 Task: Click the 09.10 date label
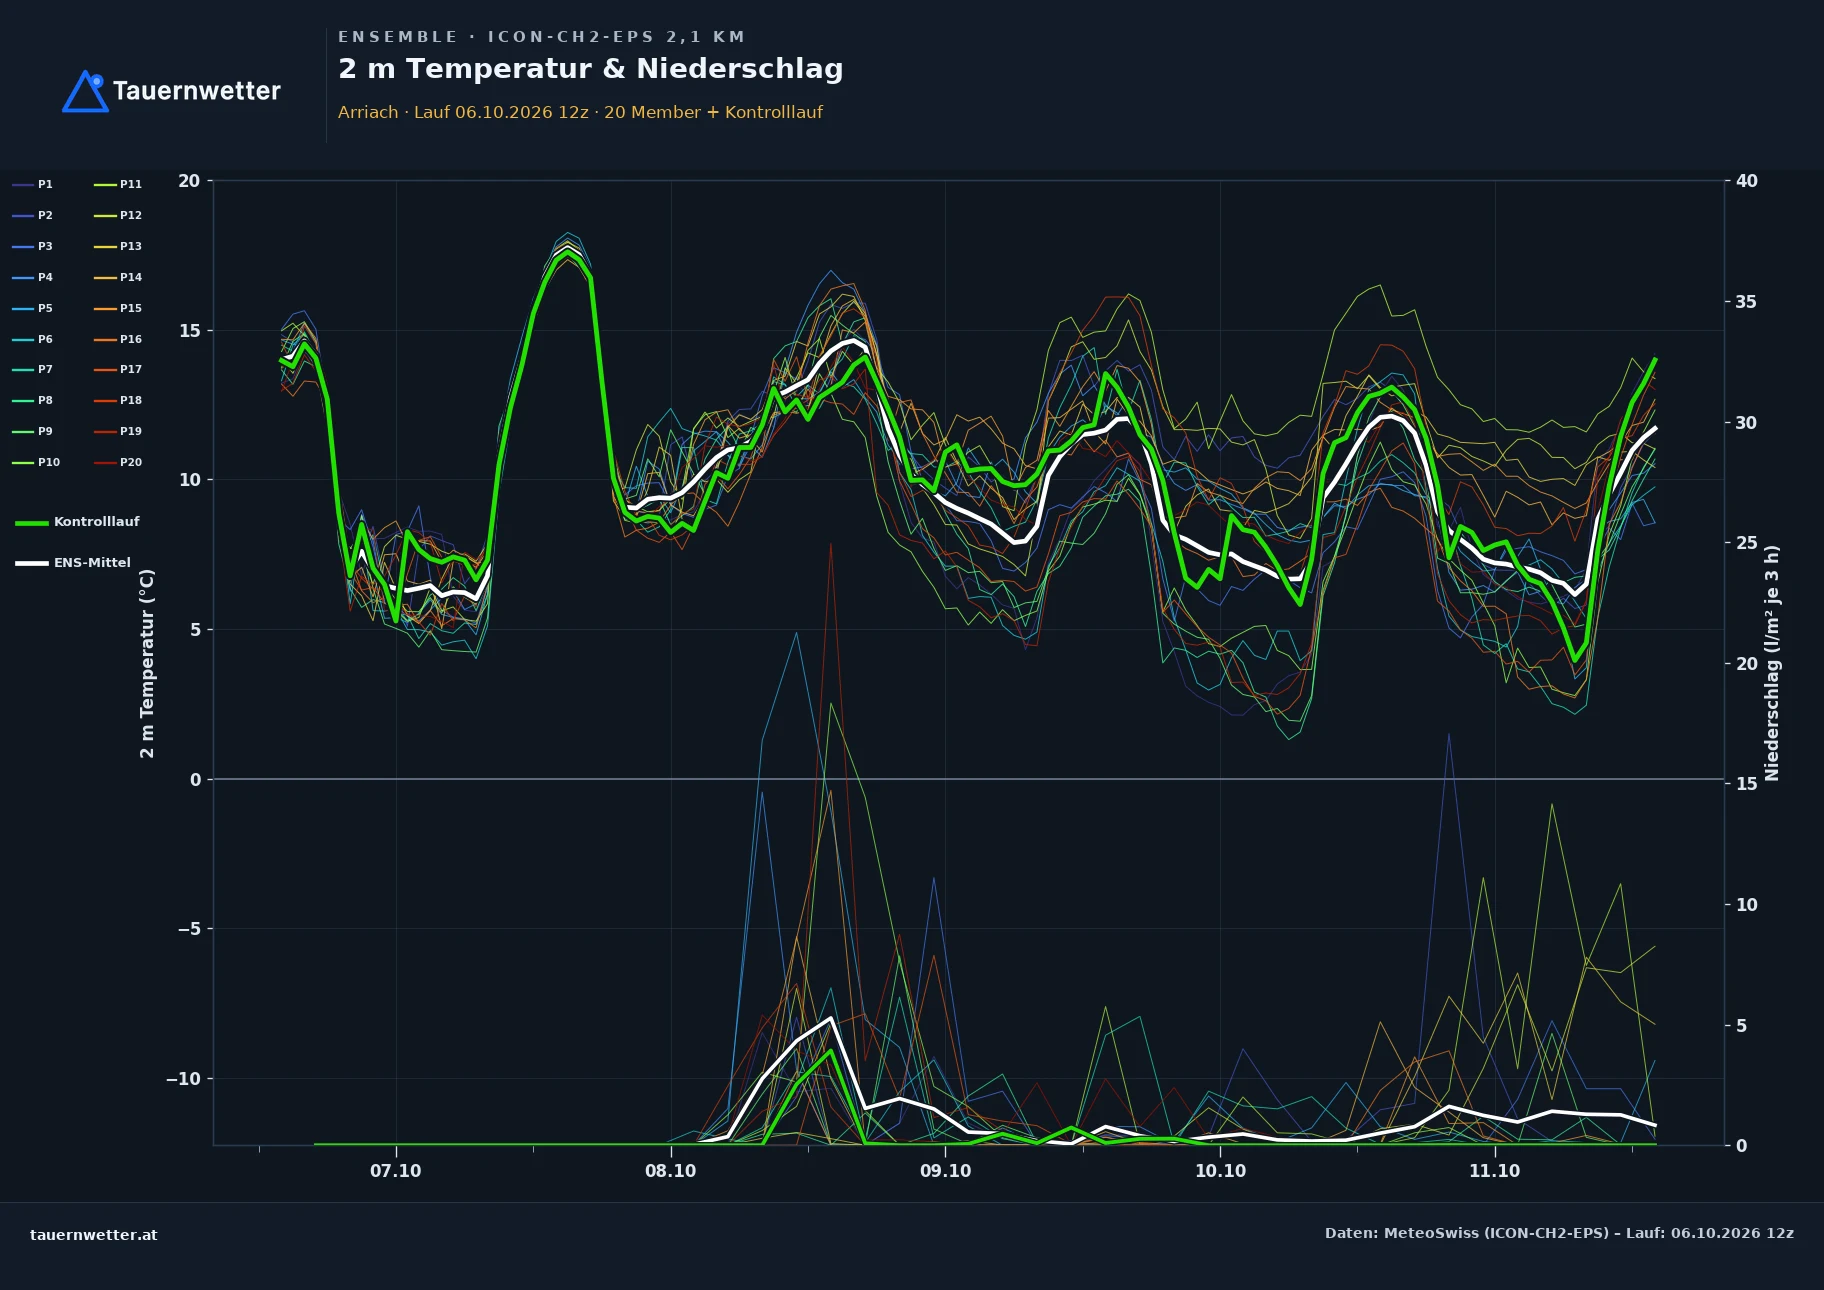(945, 1171)
